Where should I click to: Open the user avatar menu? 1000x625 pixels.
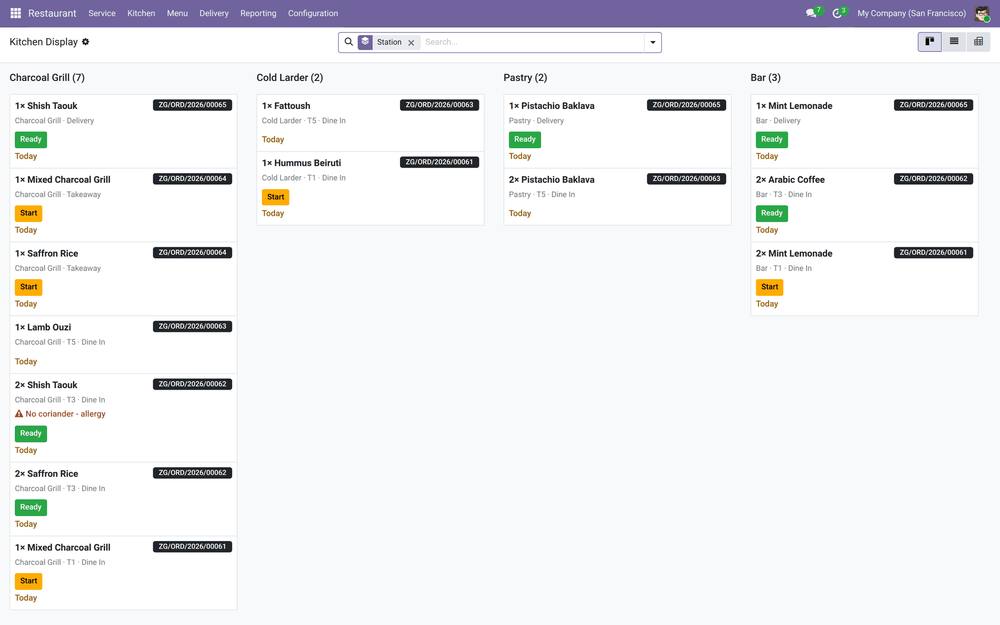[x=982, y=13]
